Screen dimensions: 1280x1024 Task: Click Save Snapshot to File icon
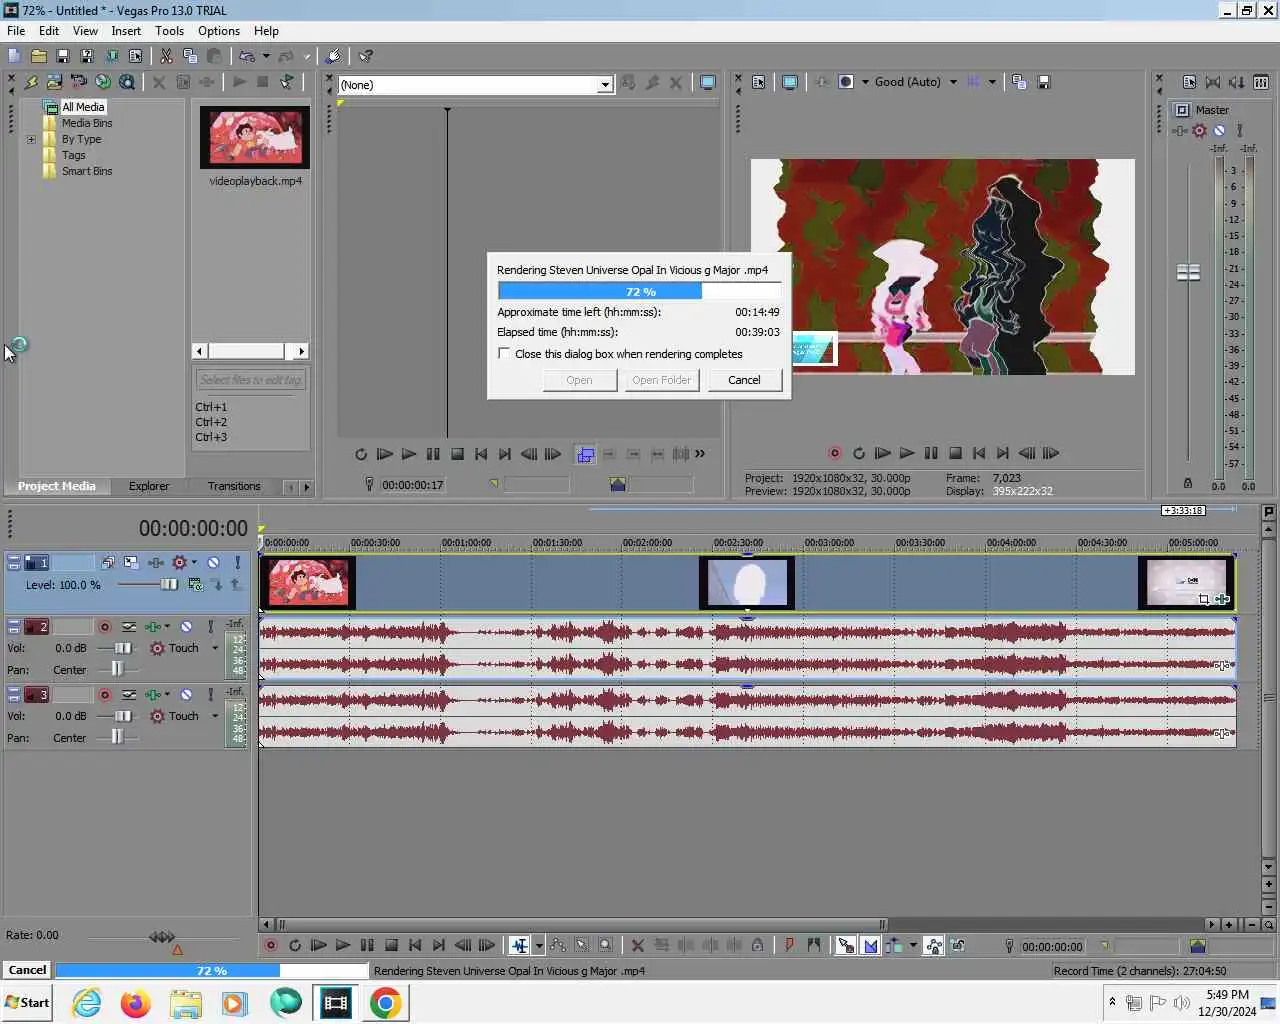click(1043, 82)
